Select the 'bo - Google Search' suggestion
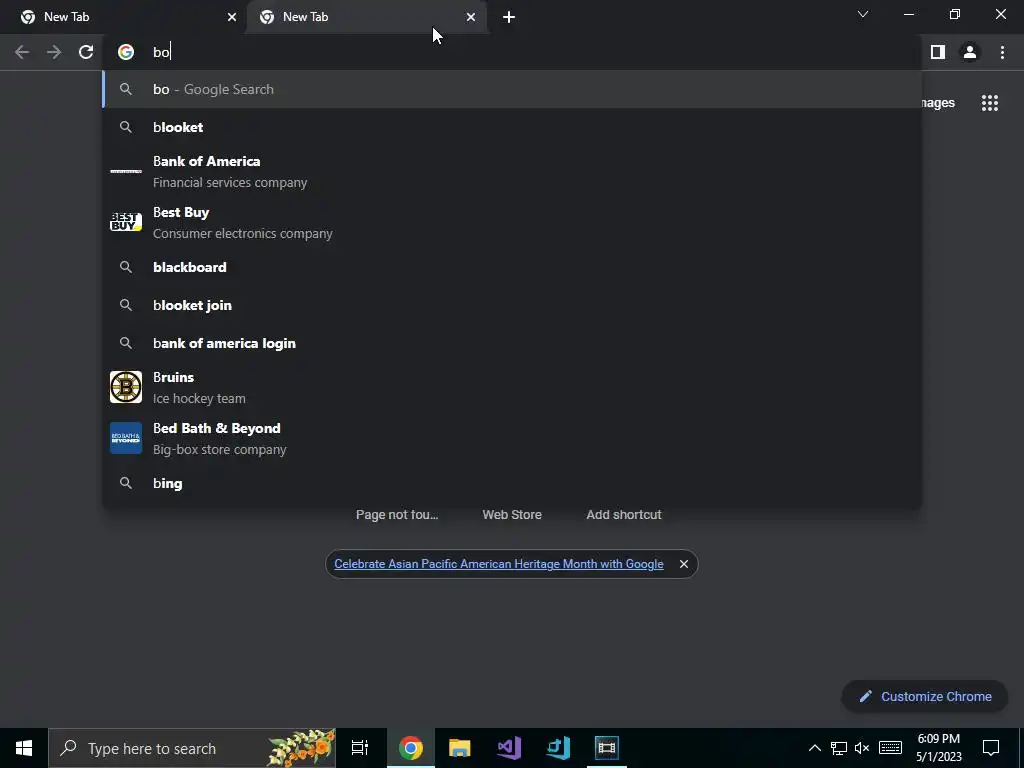The image size is (1024, 768). pos(513,89)
